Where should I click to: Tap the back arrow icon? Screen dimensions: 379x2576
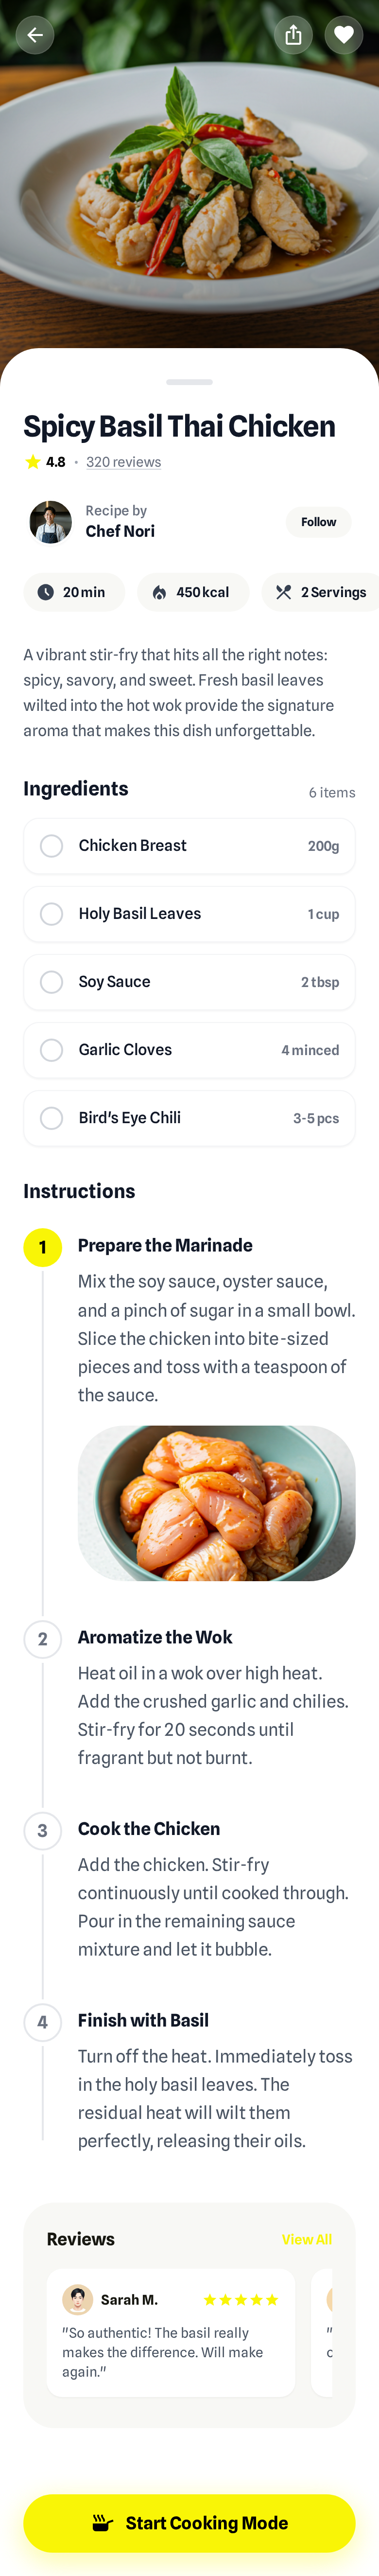35,35
